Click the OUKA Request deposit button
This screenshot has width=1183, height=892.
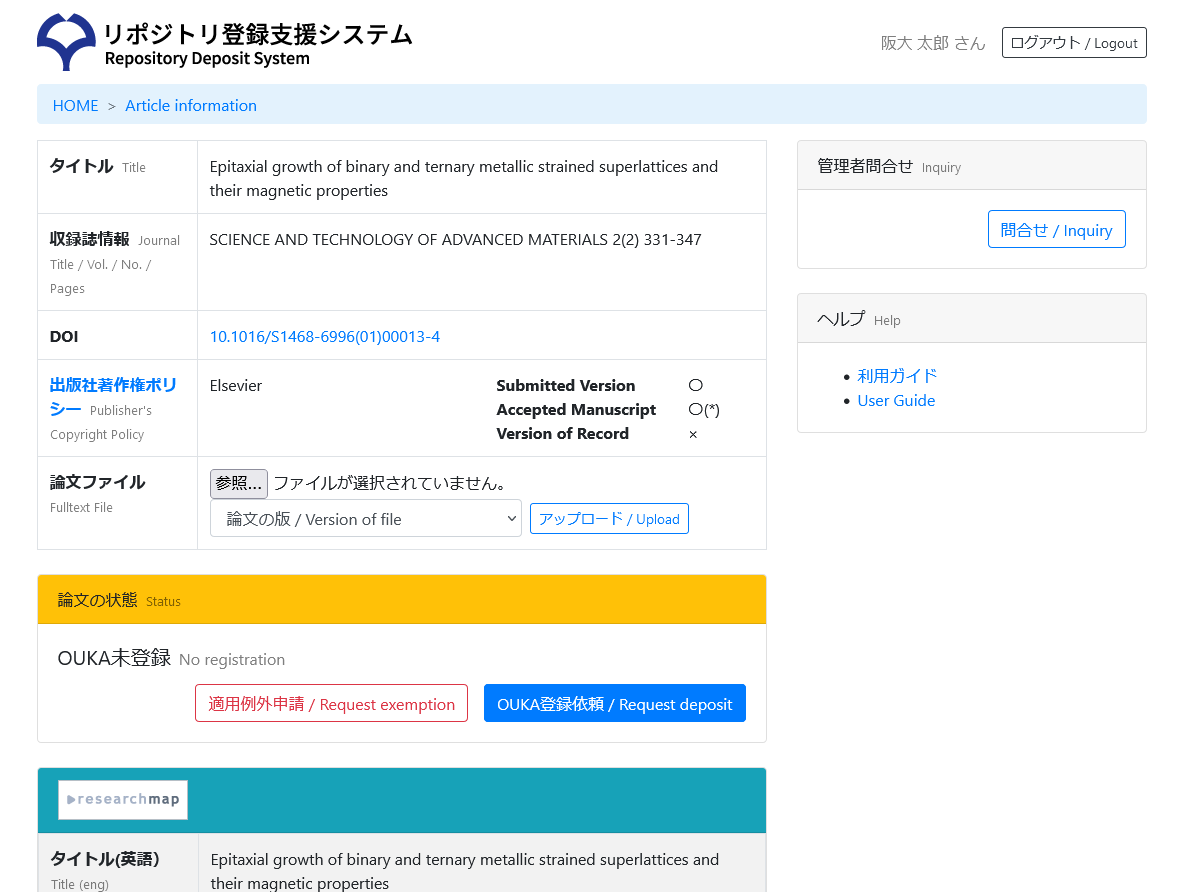614,704
